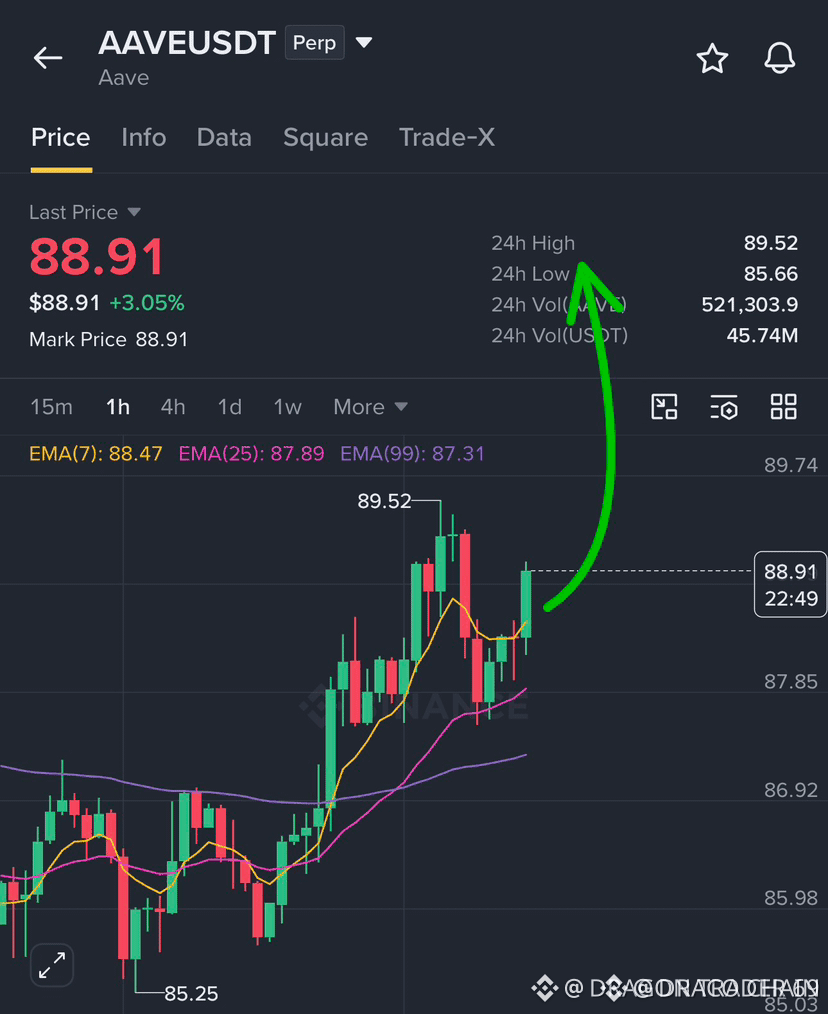
Task: Select the 1h timeframe
Action: pyautogui.click(x=118, y=407)
